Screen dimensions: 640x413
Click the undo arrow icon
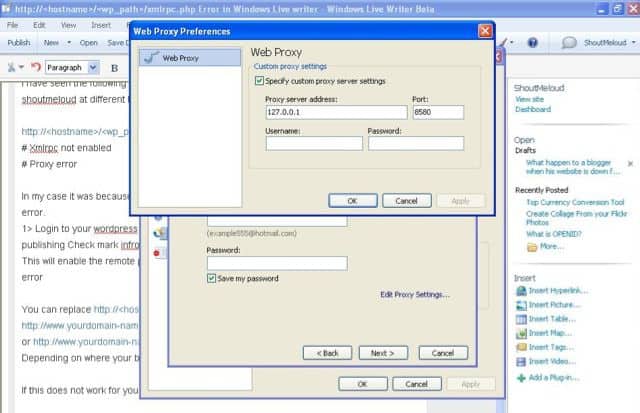36,67
